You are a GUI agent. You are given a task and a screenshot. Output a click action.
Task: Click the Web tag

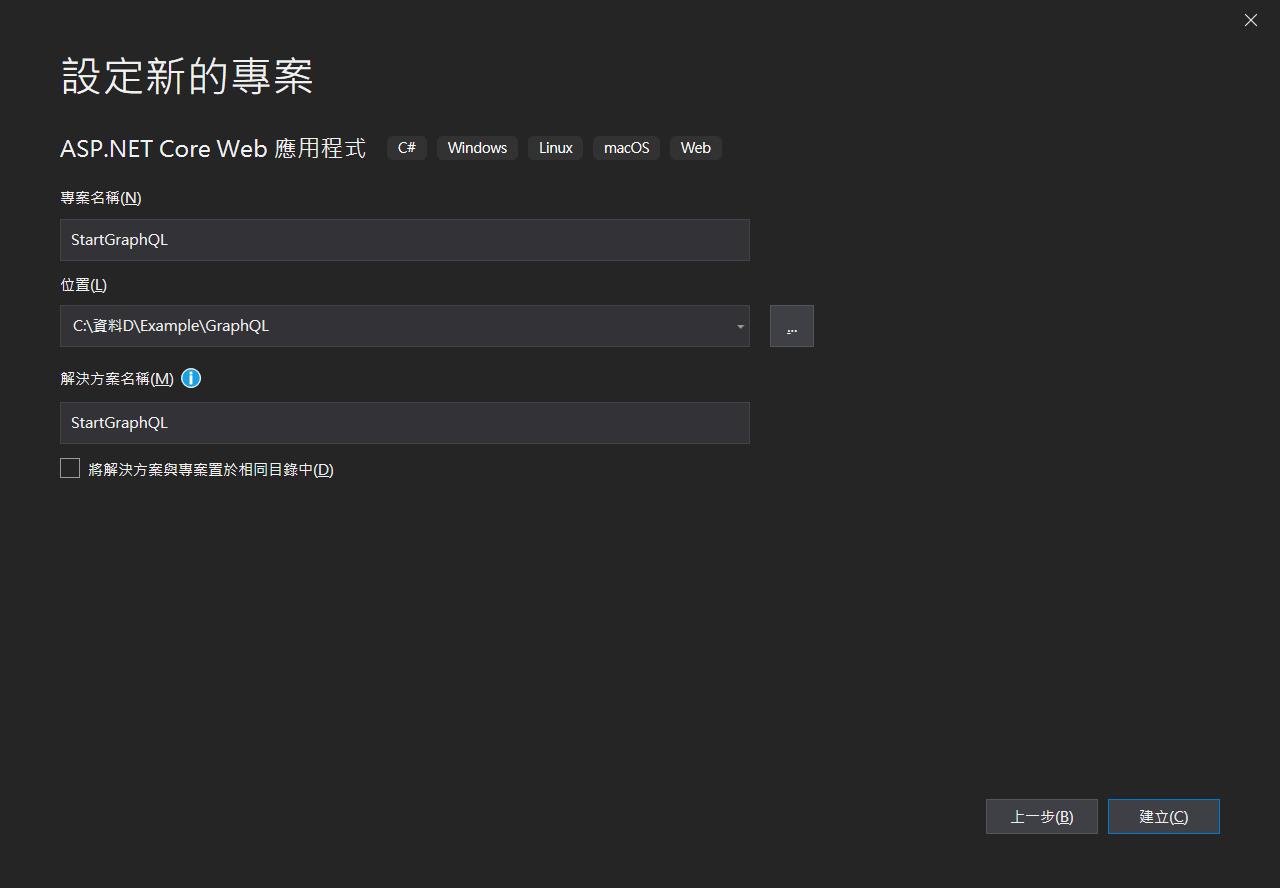tap(696, 148)
